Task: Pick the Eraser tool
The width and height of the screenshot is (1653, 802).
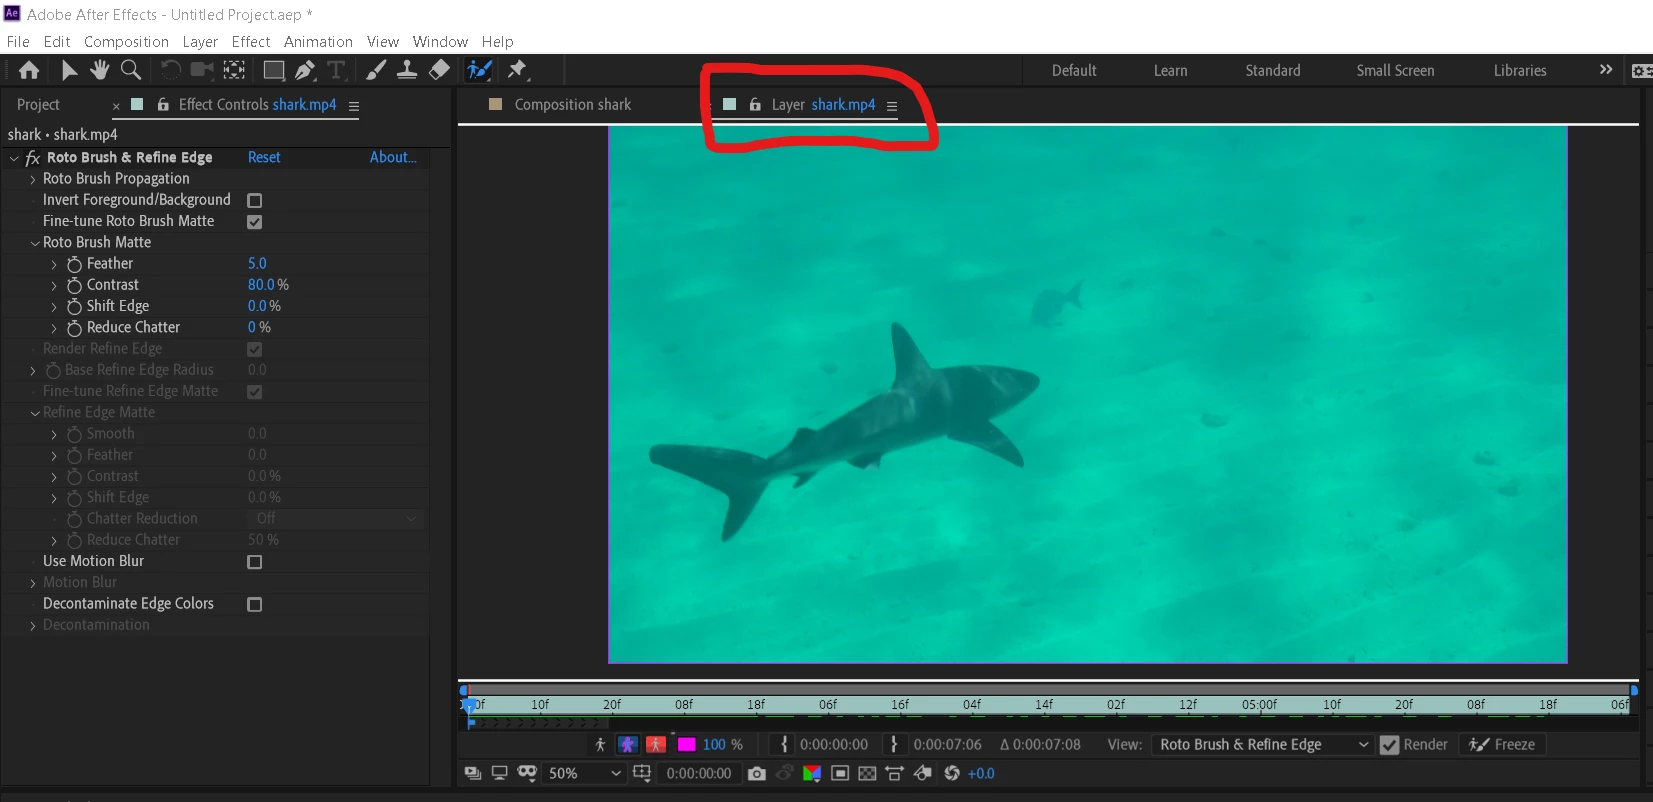Action: [439, 70]
